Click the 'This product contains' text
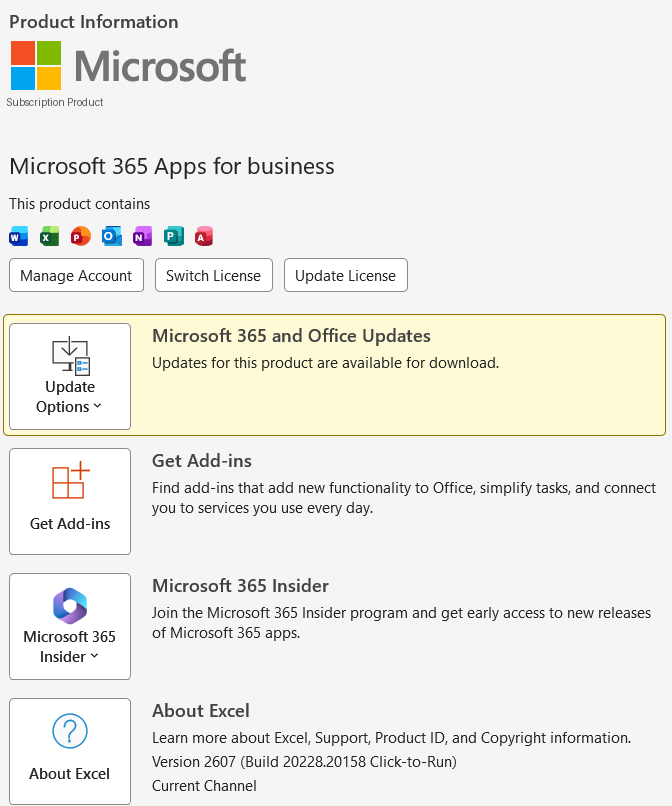 (80, 204)
